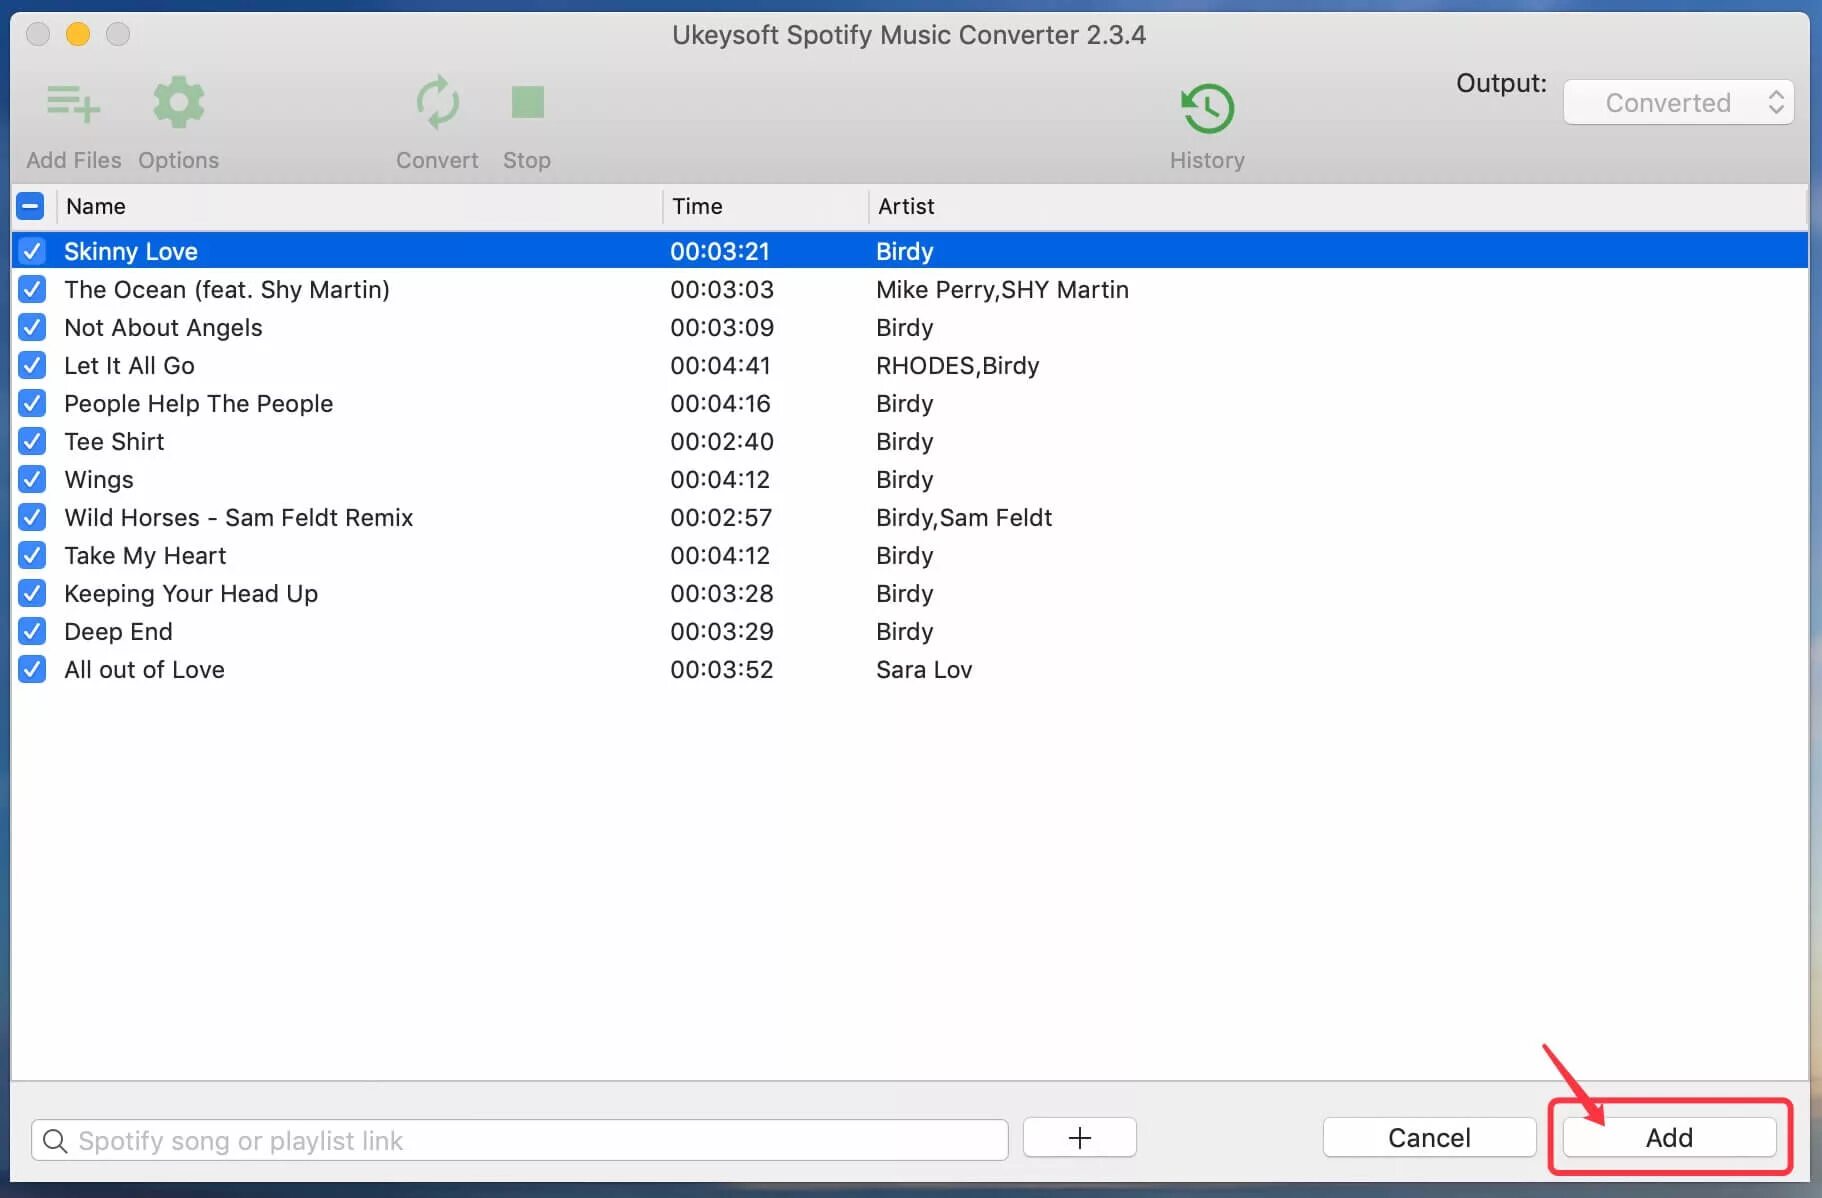Select the song title Skinny Love
The image size is (1822, 1198).
tap(131, 251)
